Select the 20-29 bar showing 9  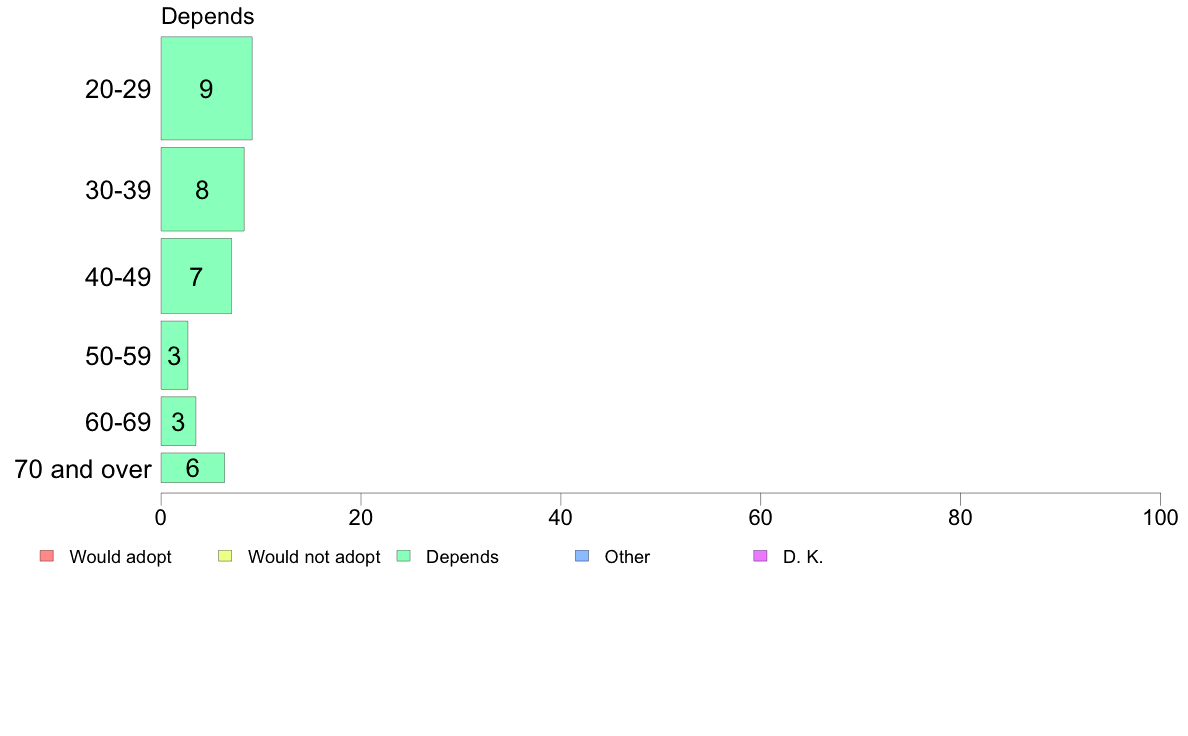click(206, 88)
